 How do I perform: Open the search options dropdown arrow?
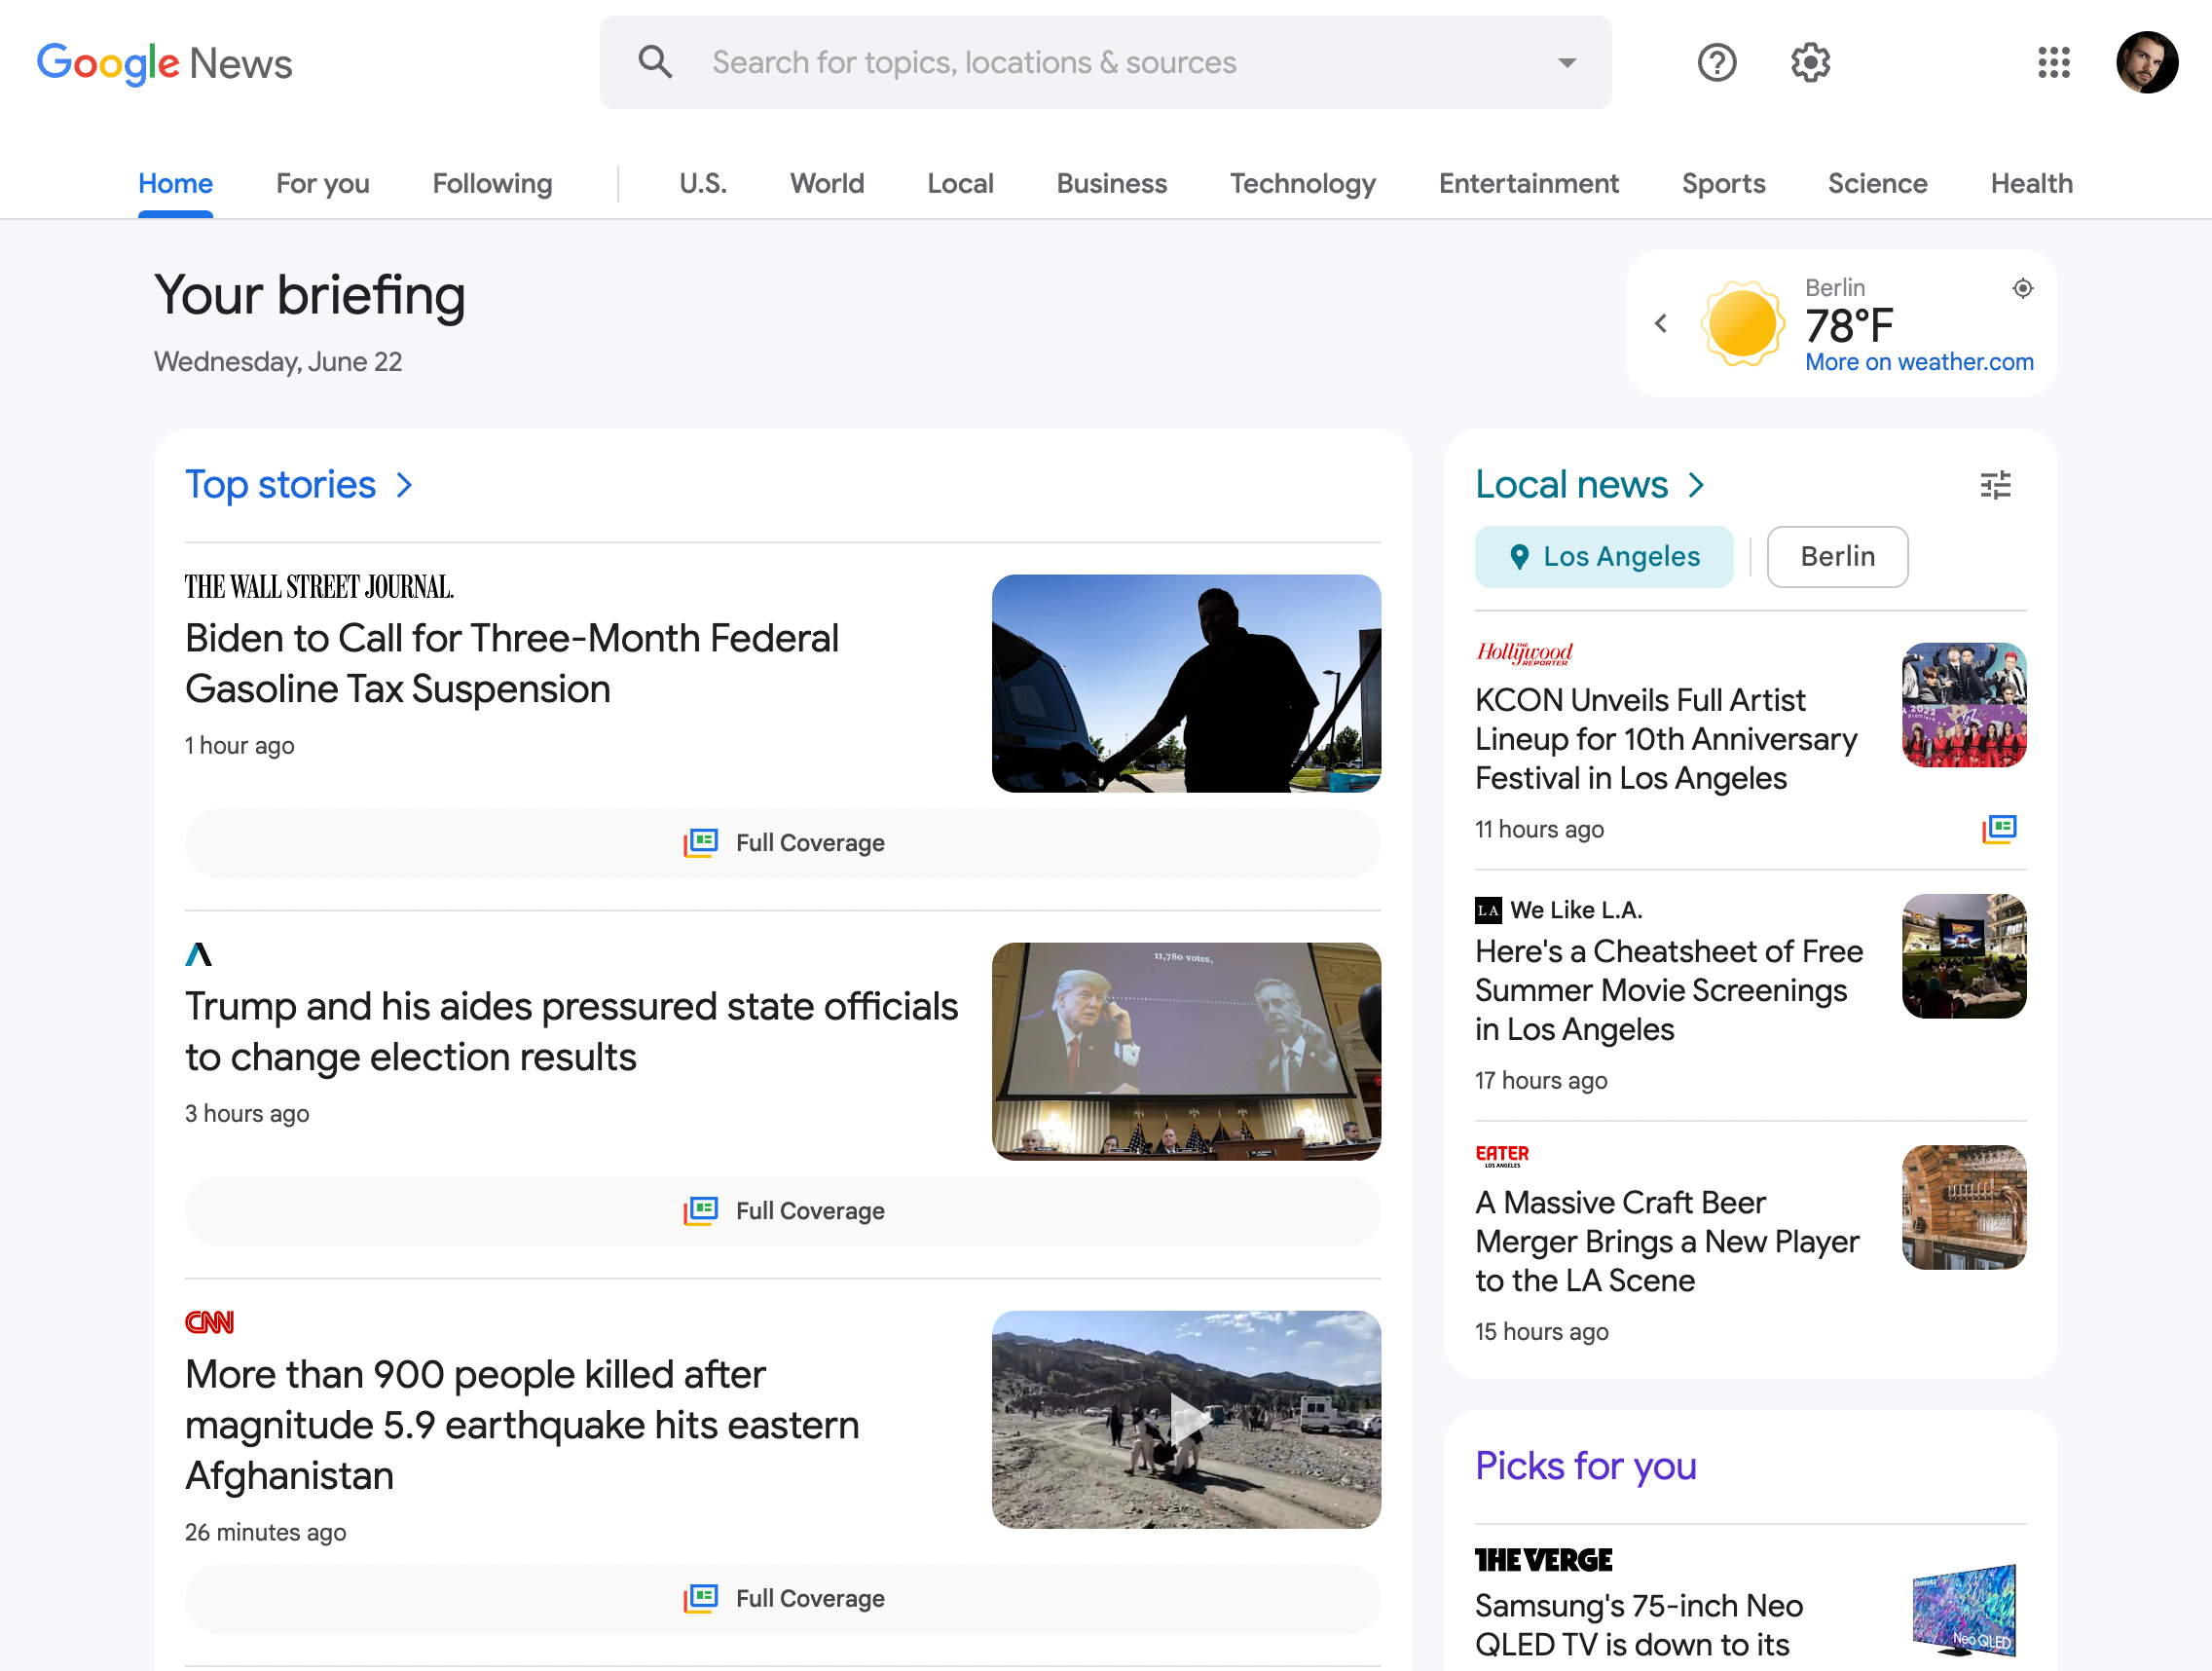(1566, 62)
